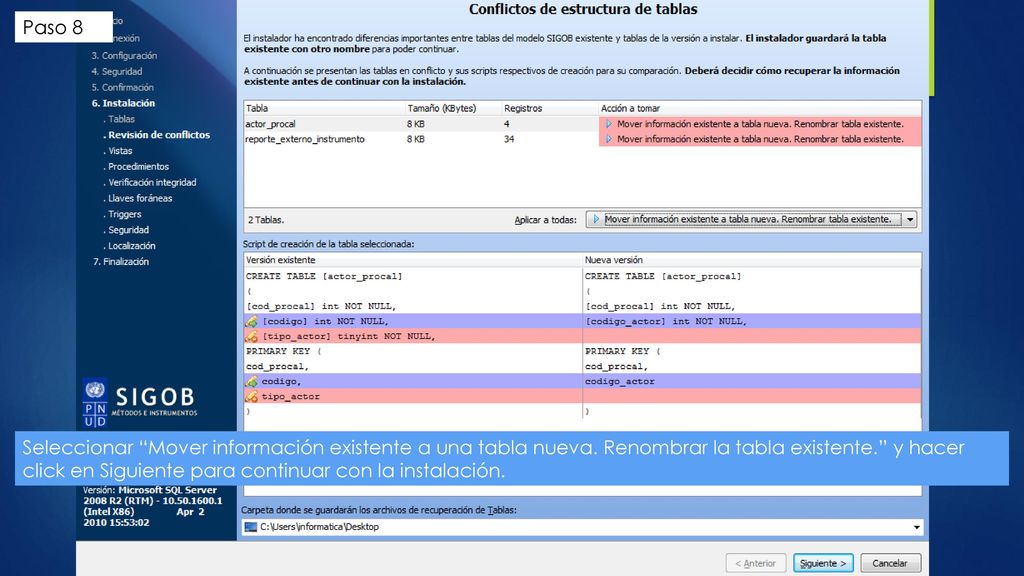Select the Localización substep
The image size is (1024, 576).
pos(130,246)
